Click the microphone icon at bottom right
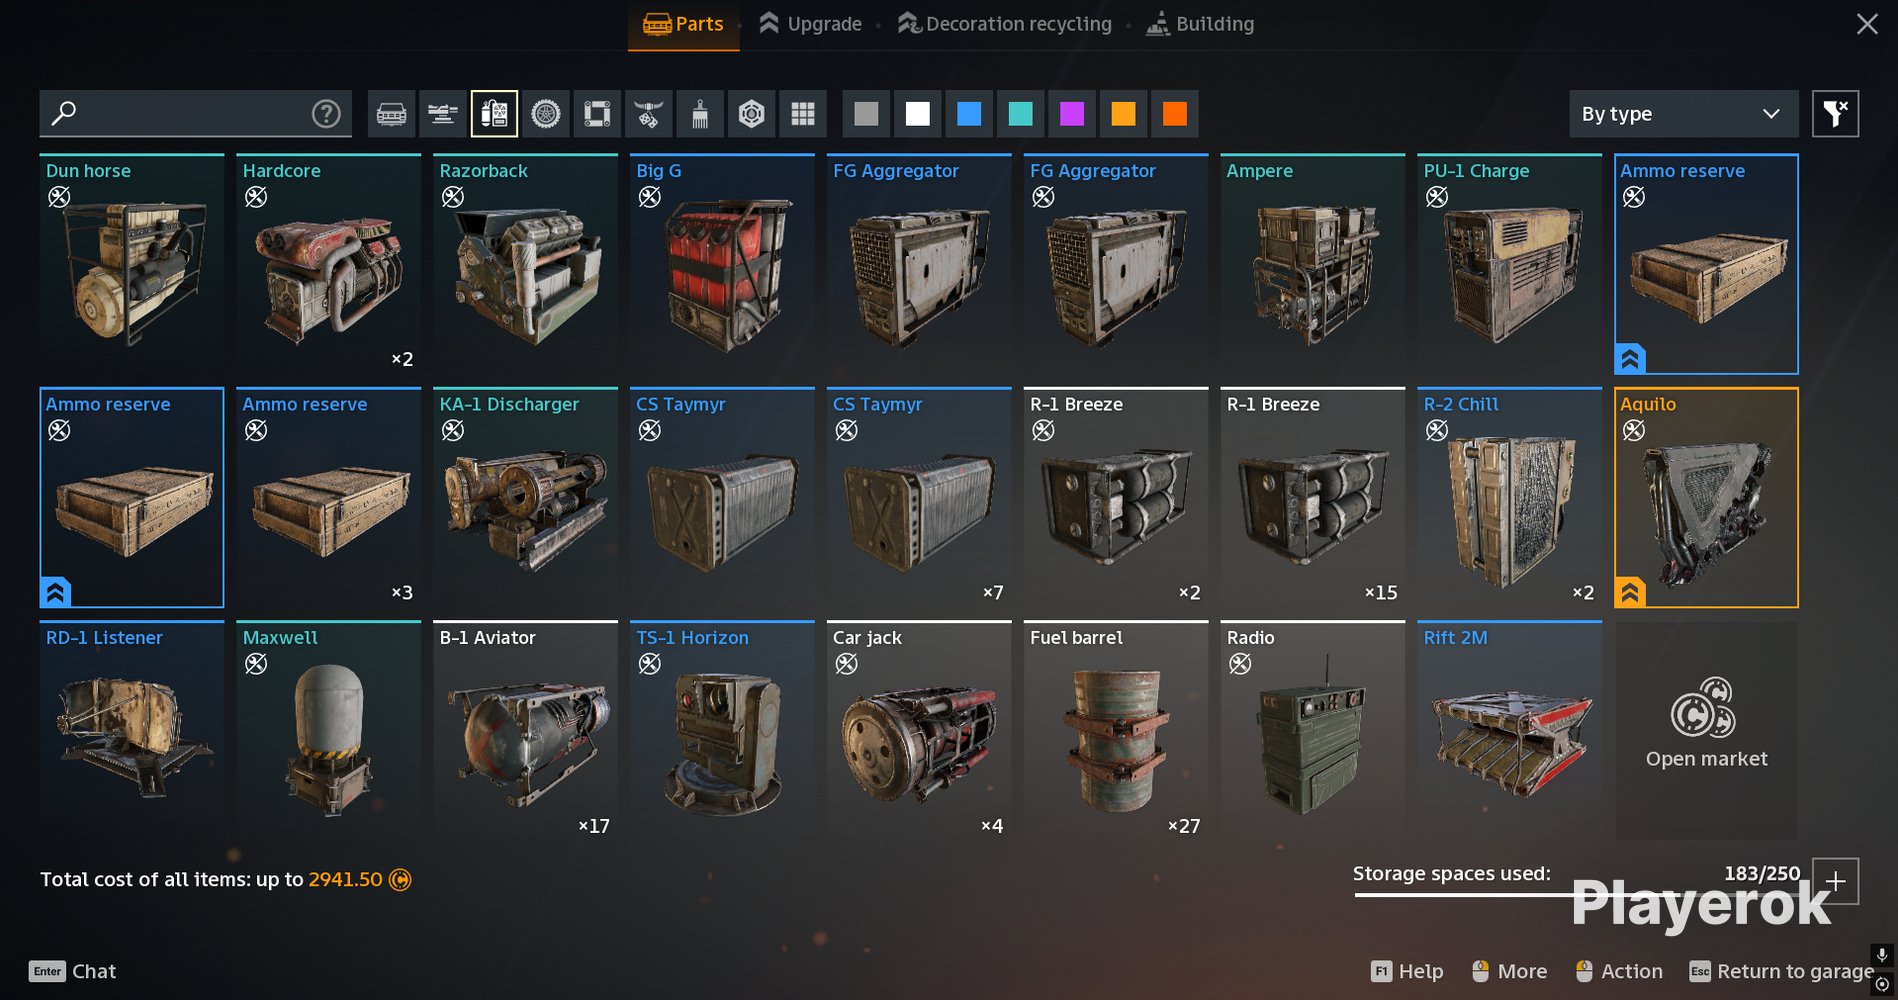This screenshot has height=1000, width=1898. pyautogui.click(x=1881, y=955)
